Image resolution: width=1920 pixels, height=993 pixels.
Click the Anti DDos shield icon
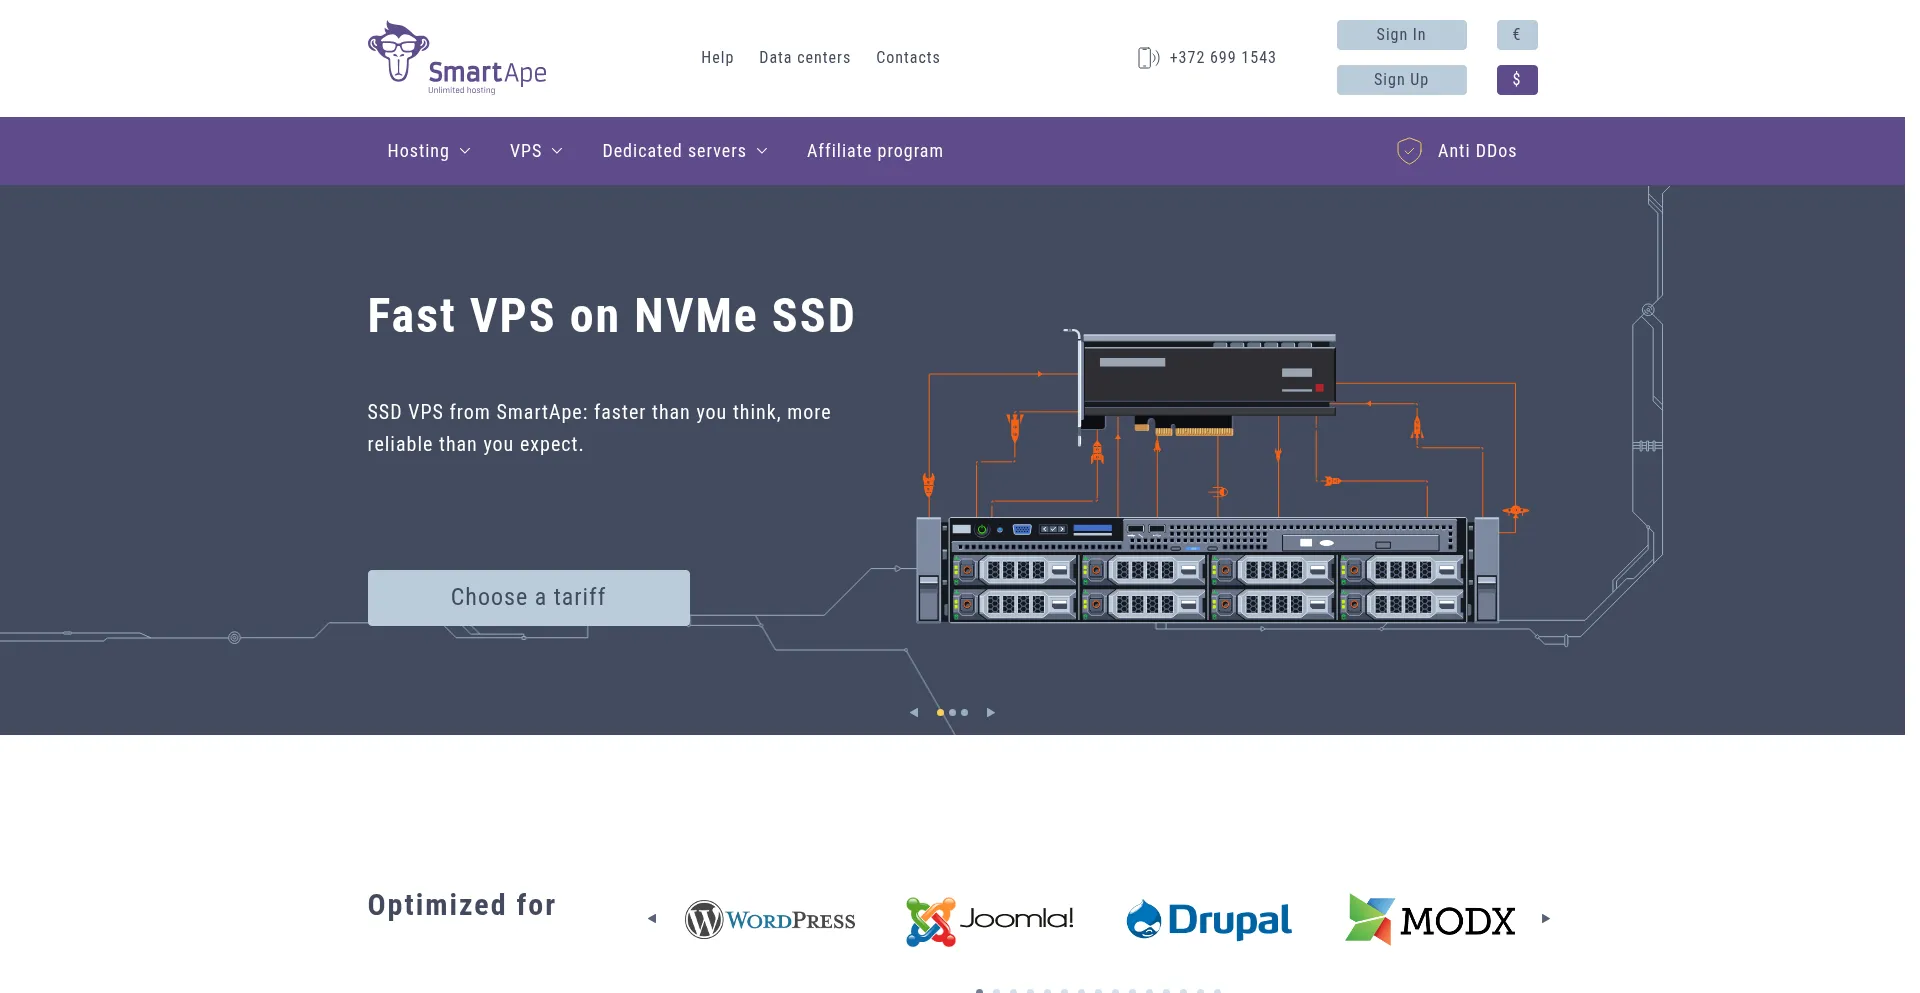click(x=1409, y=151)
